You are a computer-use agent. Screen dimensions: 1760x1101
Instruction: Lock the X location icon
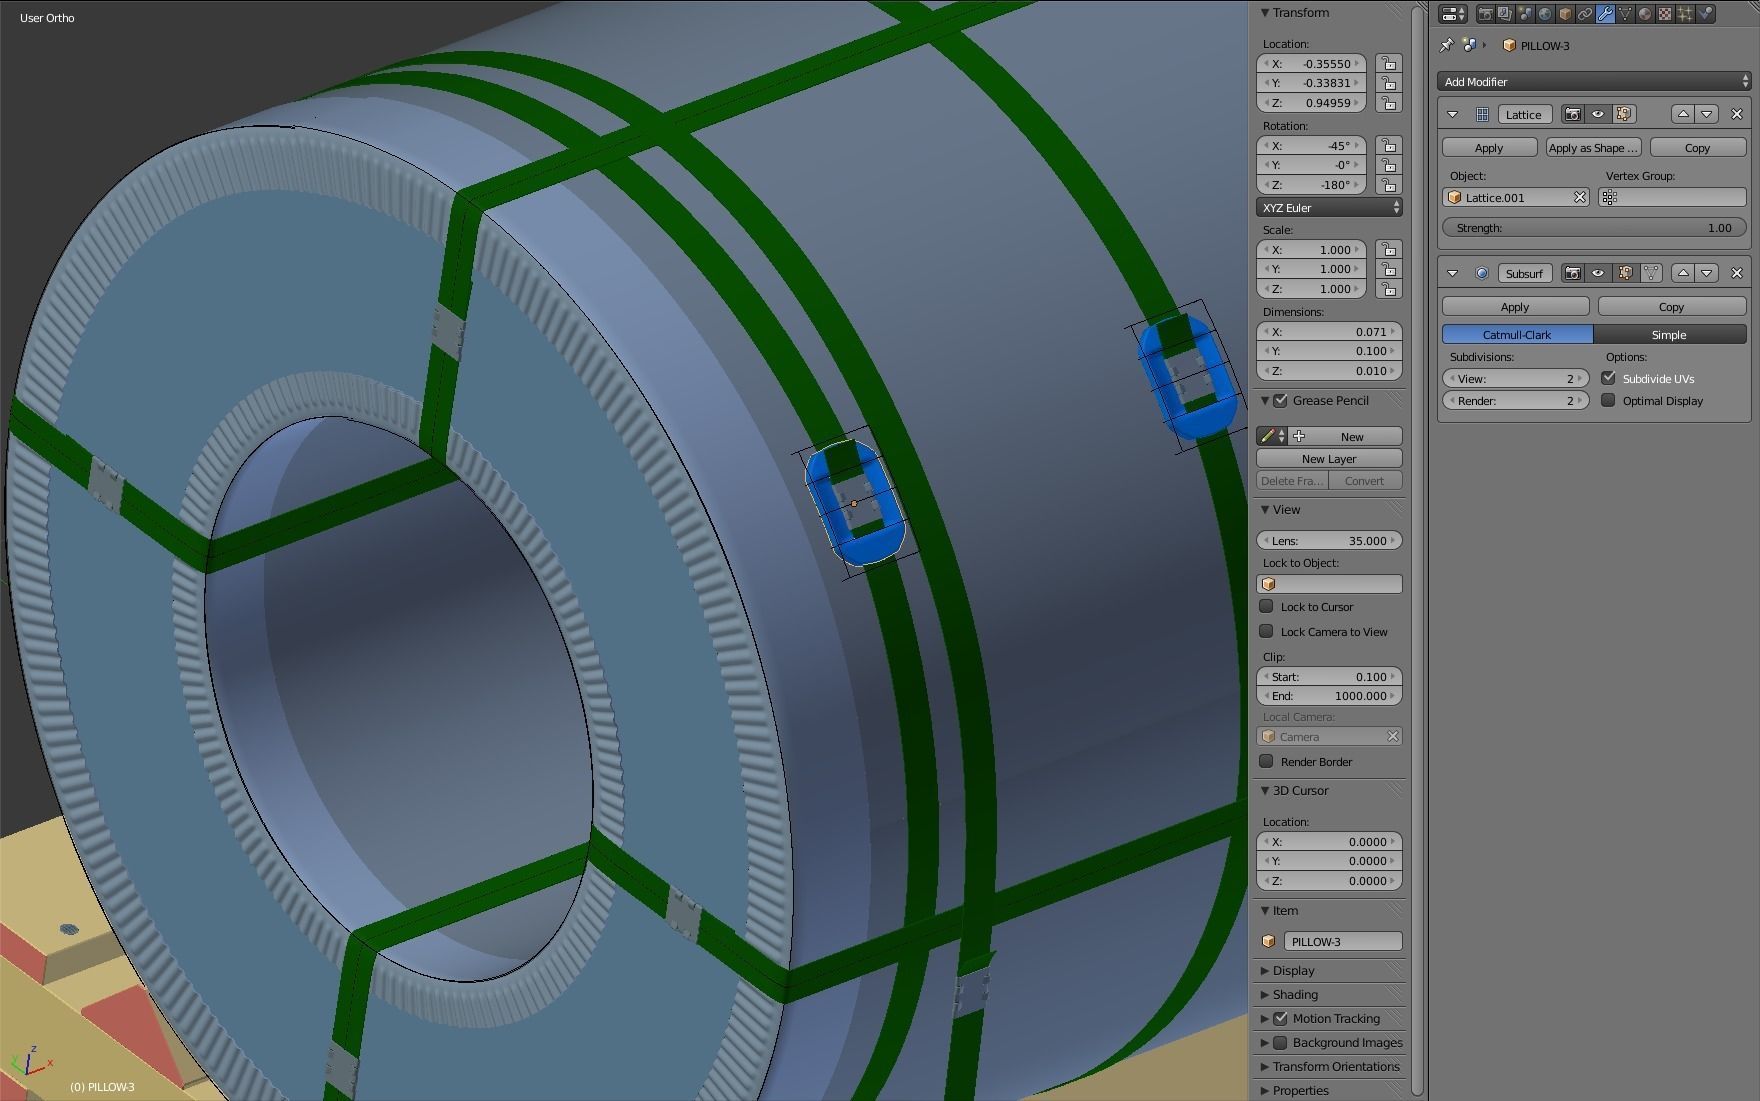pyautogui.click(x=1388, y=63)
